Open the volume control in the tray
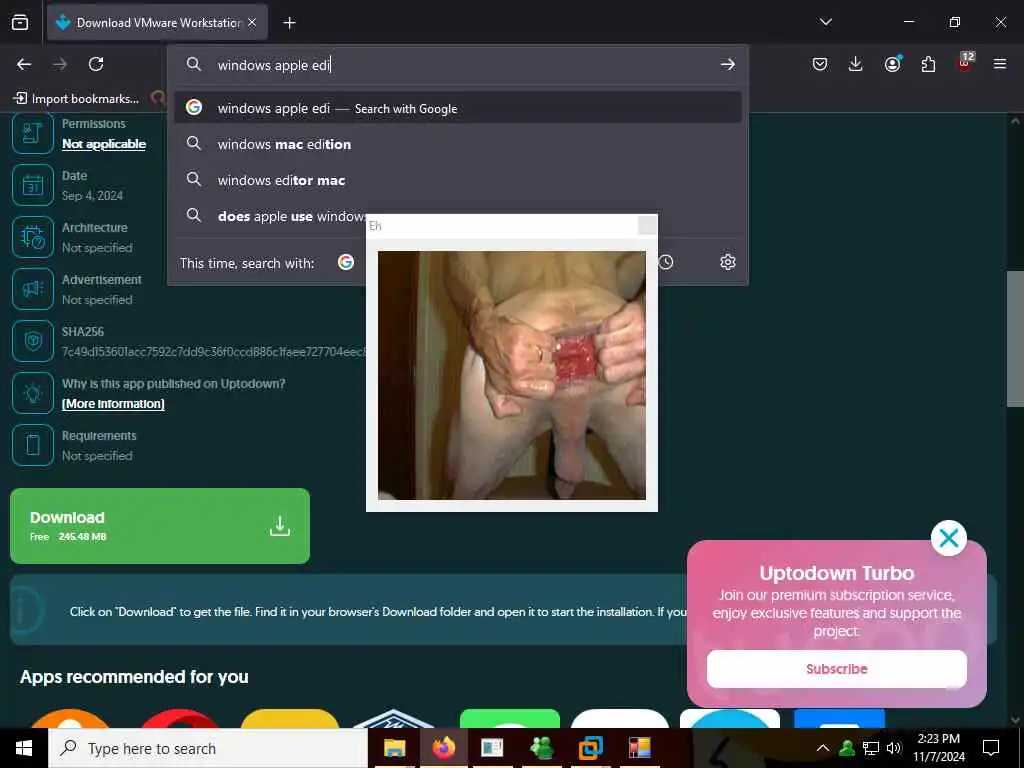 coord(894,748)
